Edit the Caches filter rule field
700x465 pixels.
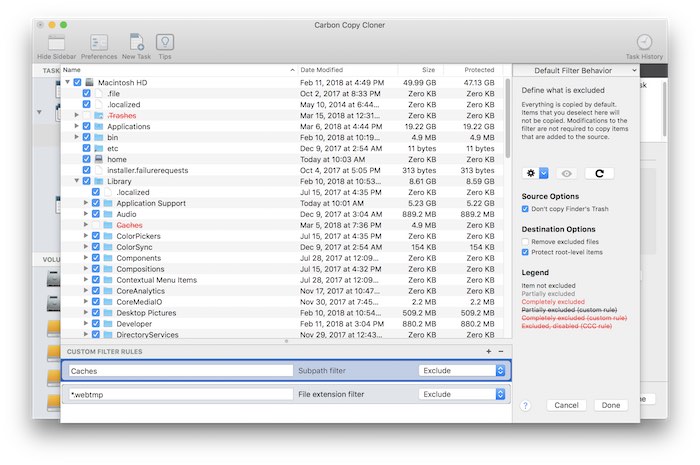click(181, 371)
